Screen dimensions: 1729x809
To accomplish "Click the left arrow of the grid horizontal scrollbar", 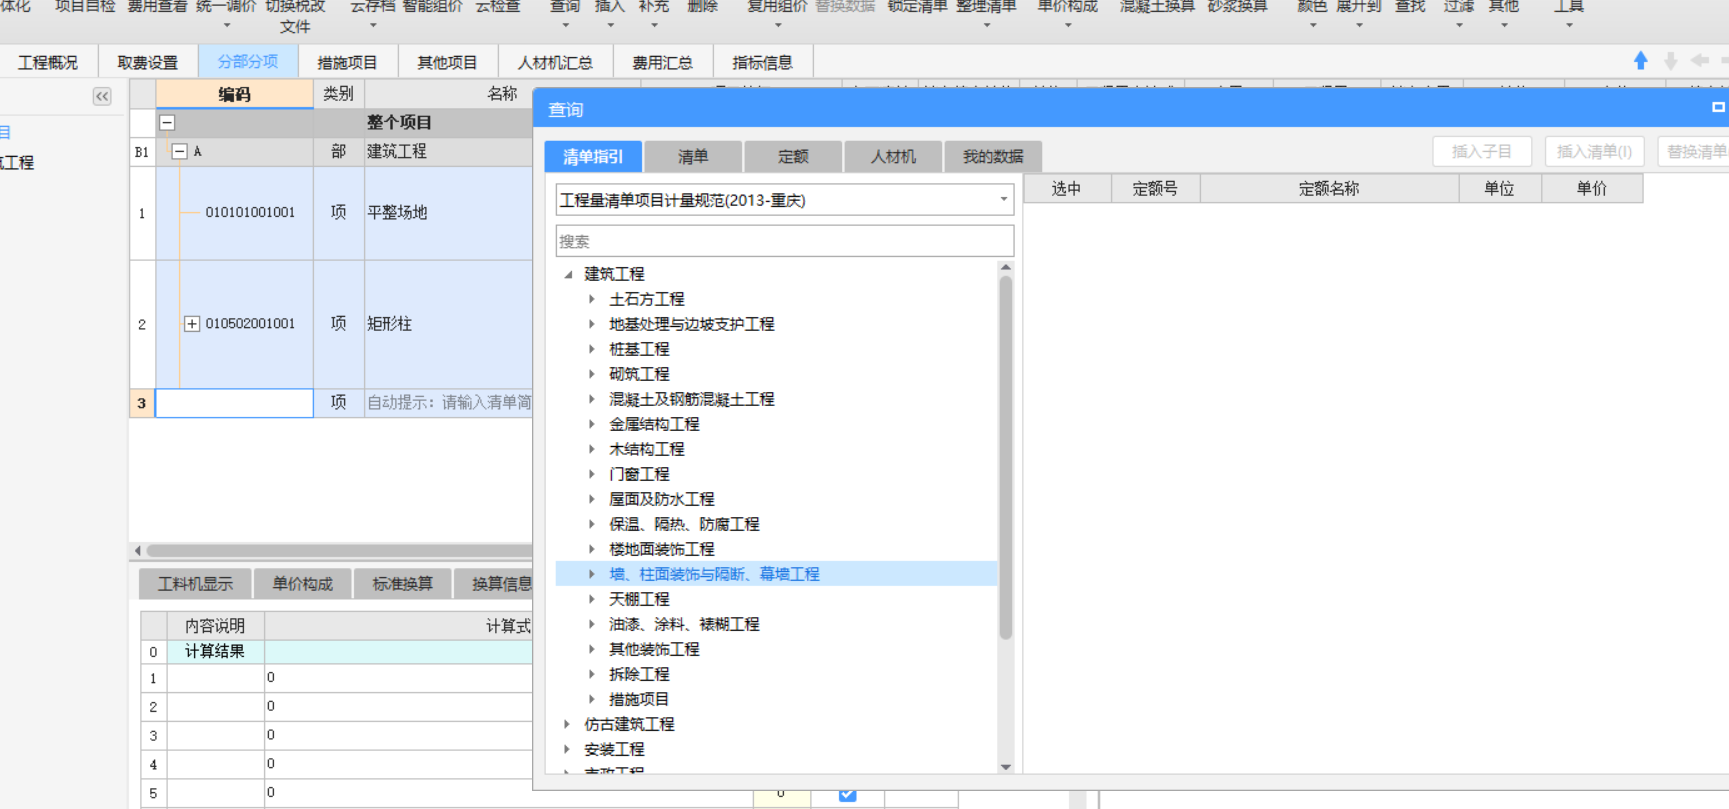I will (138, 551).
